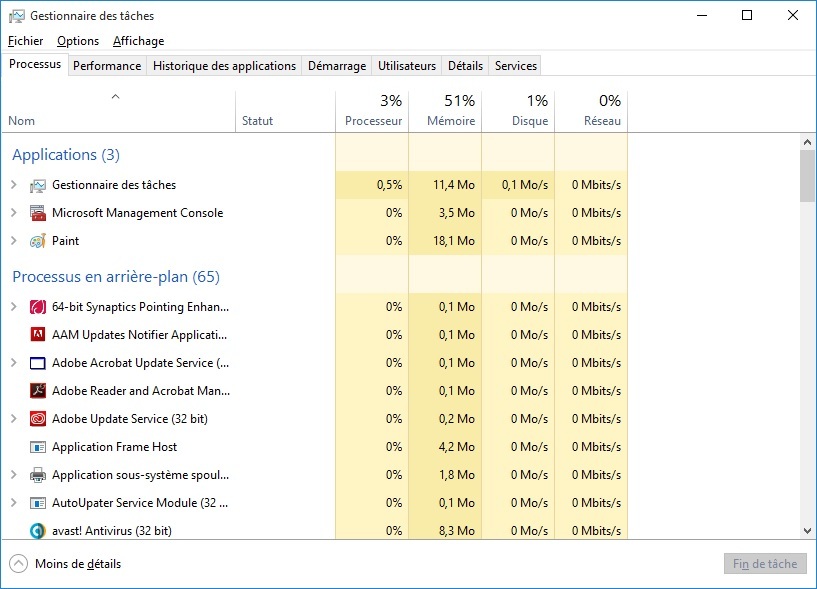817x589 pixels.
Task: Click the AutoUpater Service Module icon
Action: (x=38, y=503)
